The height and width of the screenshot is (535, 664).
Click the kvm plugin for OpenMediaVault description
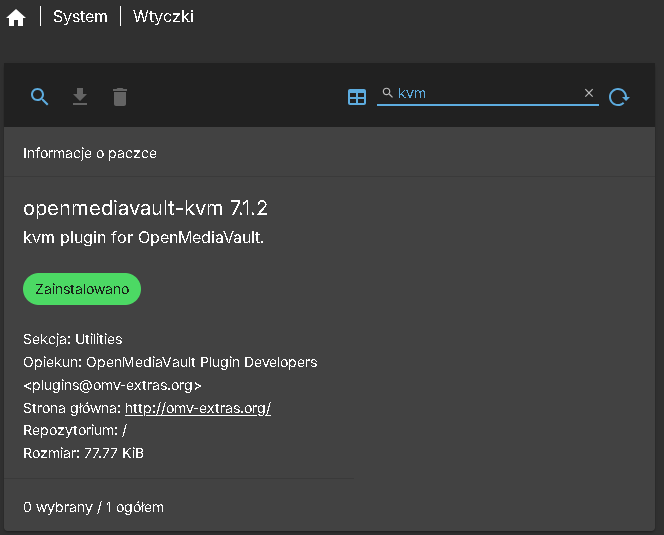143,238
